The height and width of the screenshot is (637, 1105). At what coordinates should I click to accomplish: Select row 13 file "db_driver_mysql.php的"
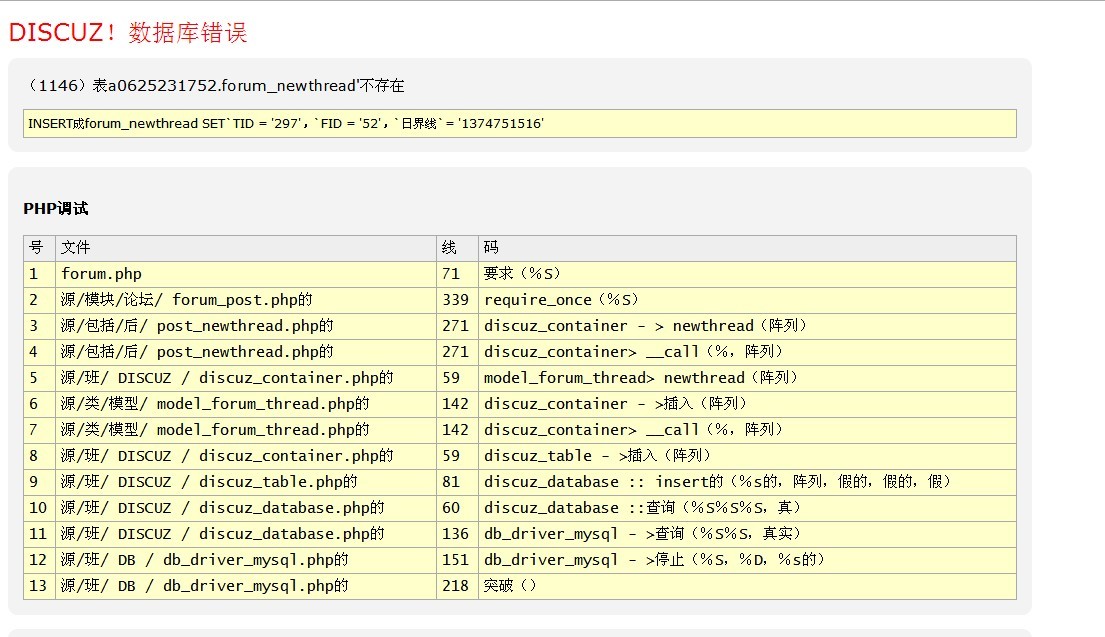coord(256,586)
